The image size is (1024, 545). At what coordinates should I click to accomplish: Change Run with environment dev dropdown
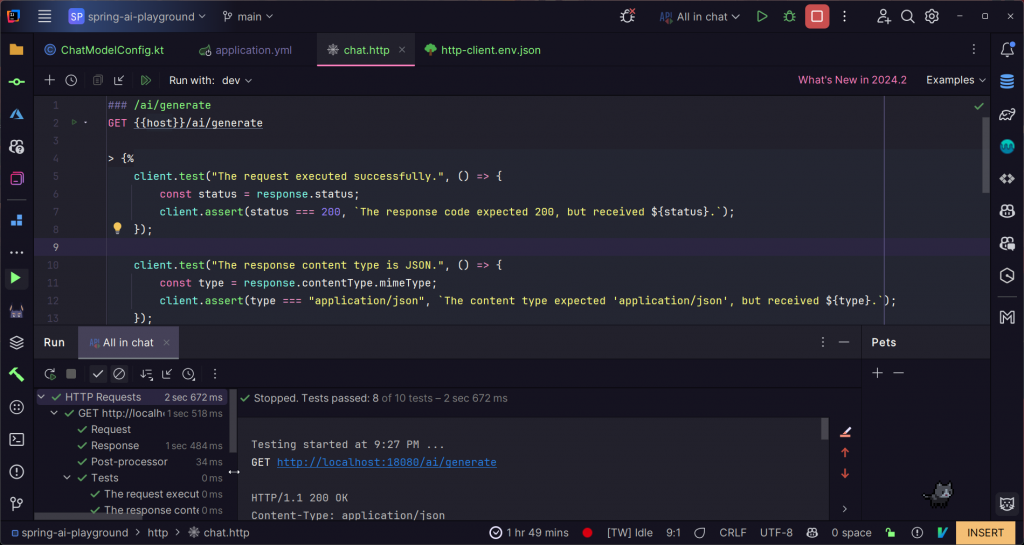(237, 80)
